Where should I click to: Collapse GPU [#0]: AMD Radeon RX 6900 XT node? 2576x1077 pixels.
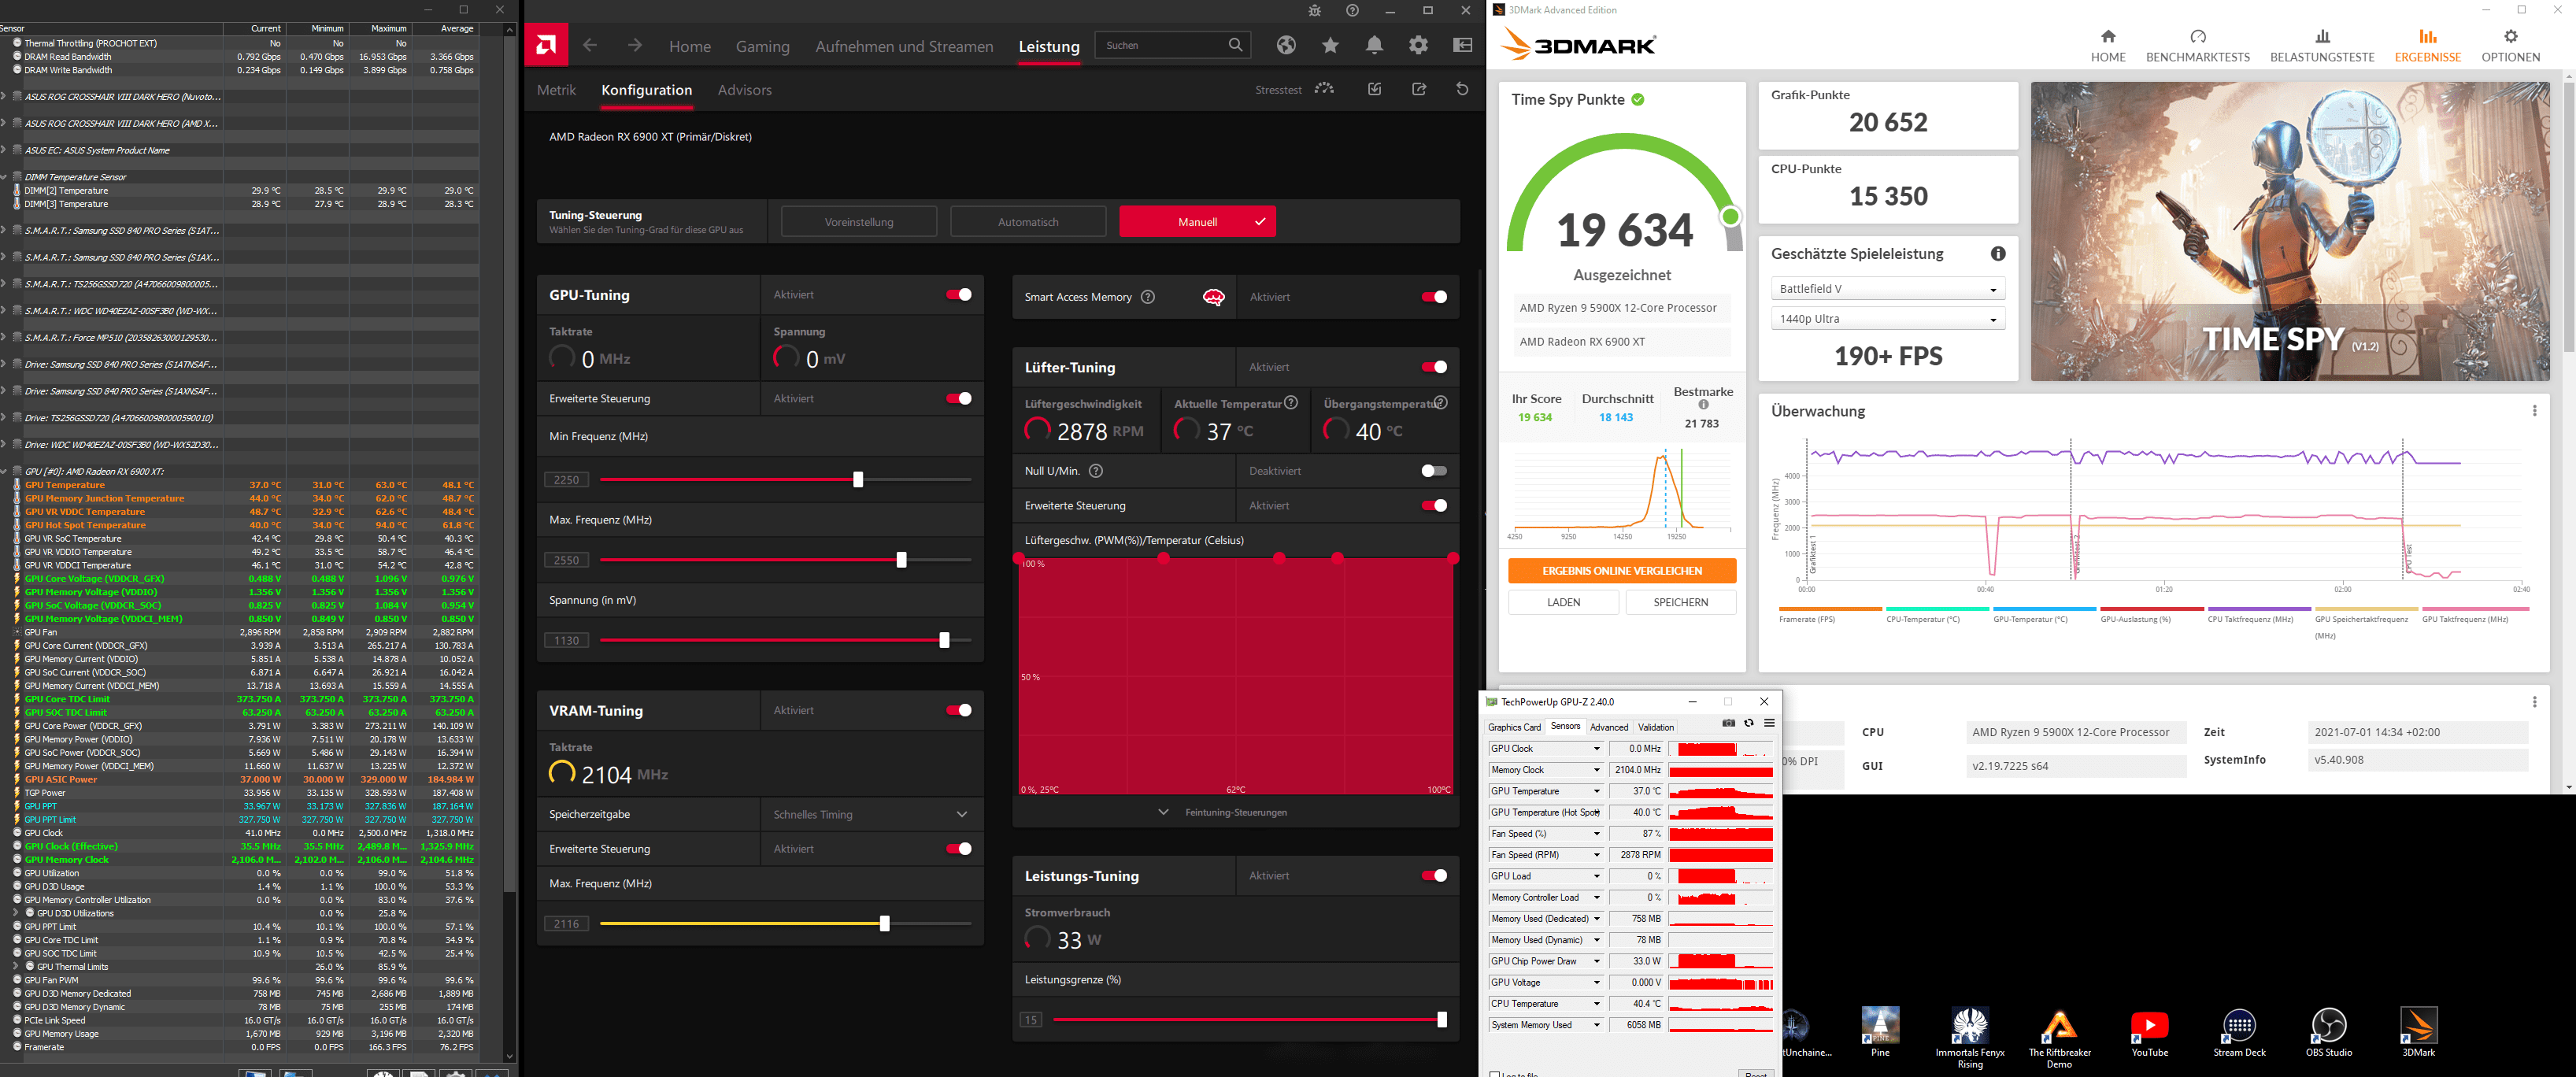tap(5, 471)
